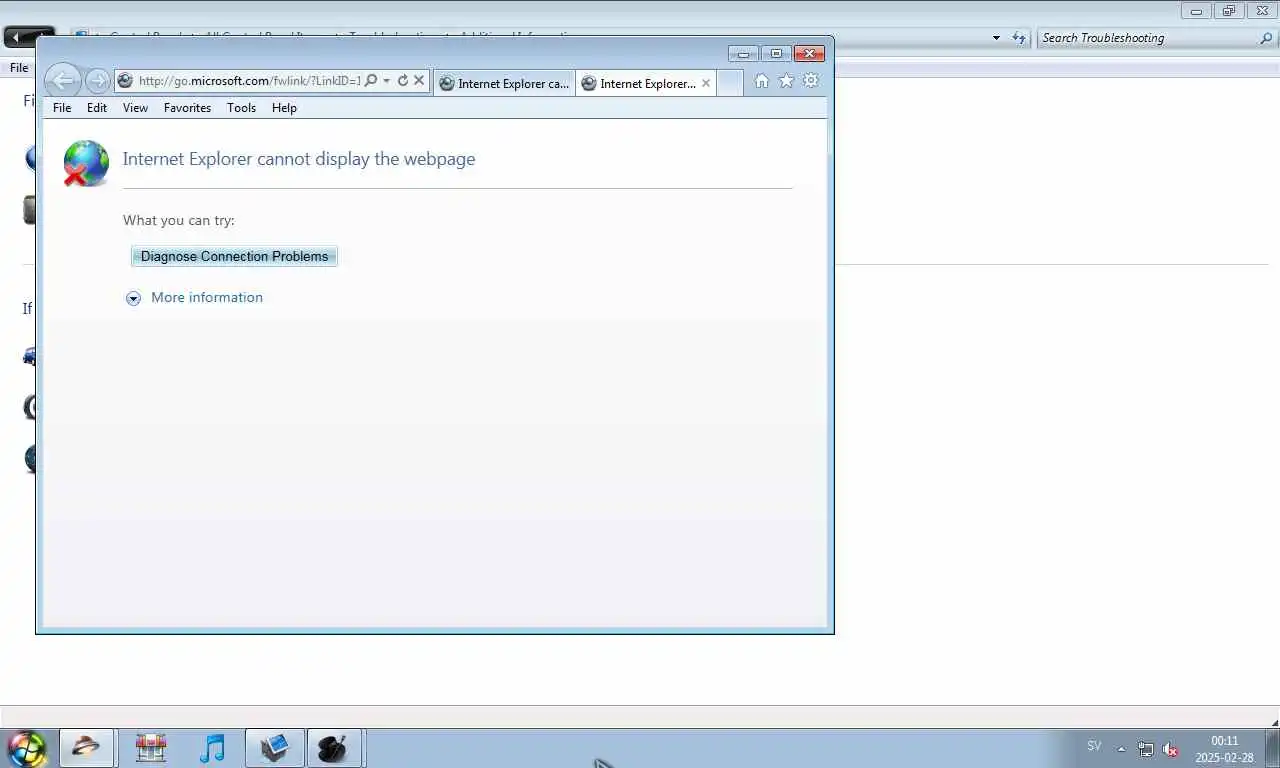The image size is (1280, 768).
Task: Open address history dropdown in Troubleshooting window
Action: tap(996, 38)
